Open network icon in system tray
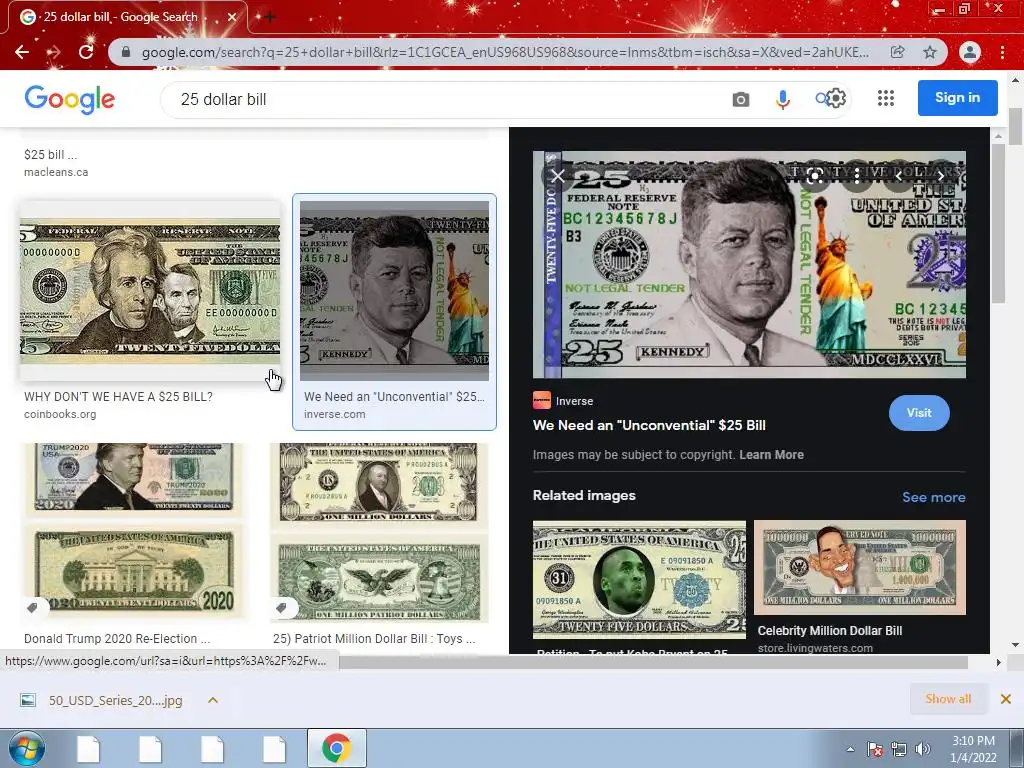Screen dimensions: 1024x768 [899, 749]
